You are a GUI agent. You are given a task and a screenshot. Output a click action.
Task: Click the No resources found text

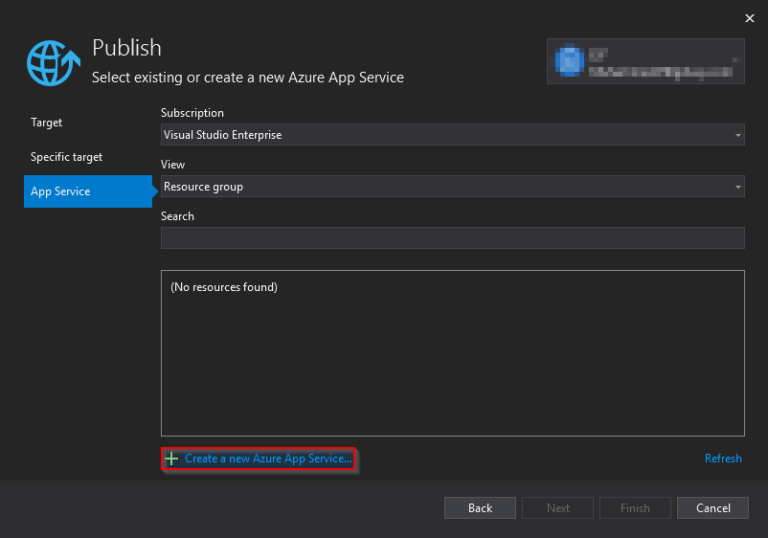coord(224,288)
